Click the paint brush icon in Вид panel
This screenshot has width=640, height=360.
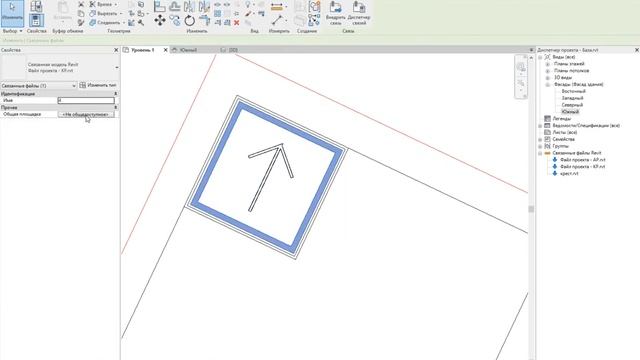pyautogui.click(x=248, y=14)
